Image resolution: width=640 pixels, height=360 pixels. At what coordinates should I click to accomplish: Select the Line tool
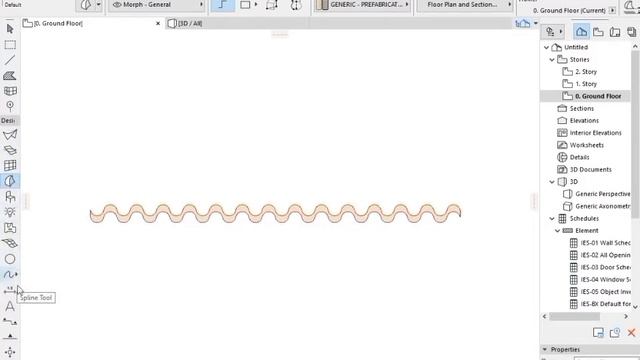tap(10, 60)
